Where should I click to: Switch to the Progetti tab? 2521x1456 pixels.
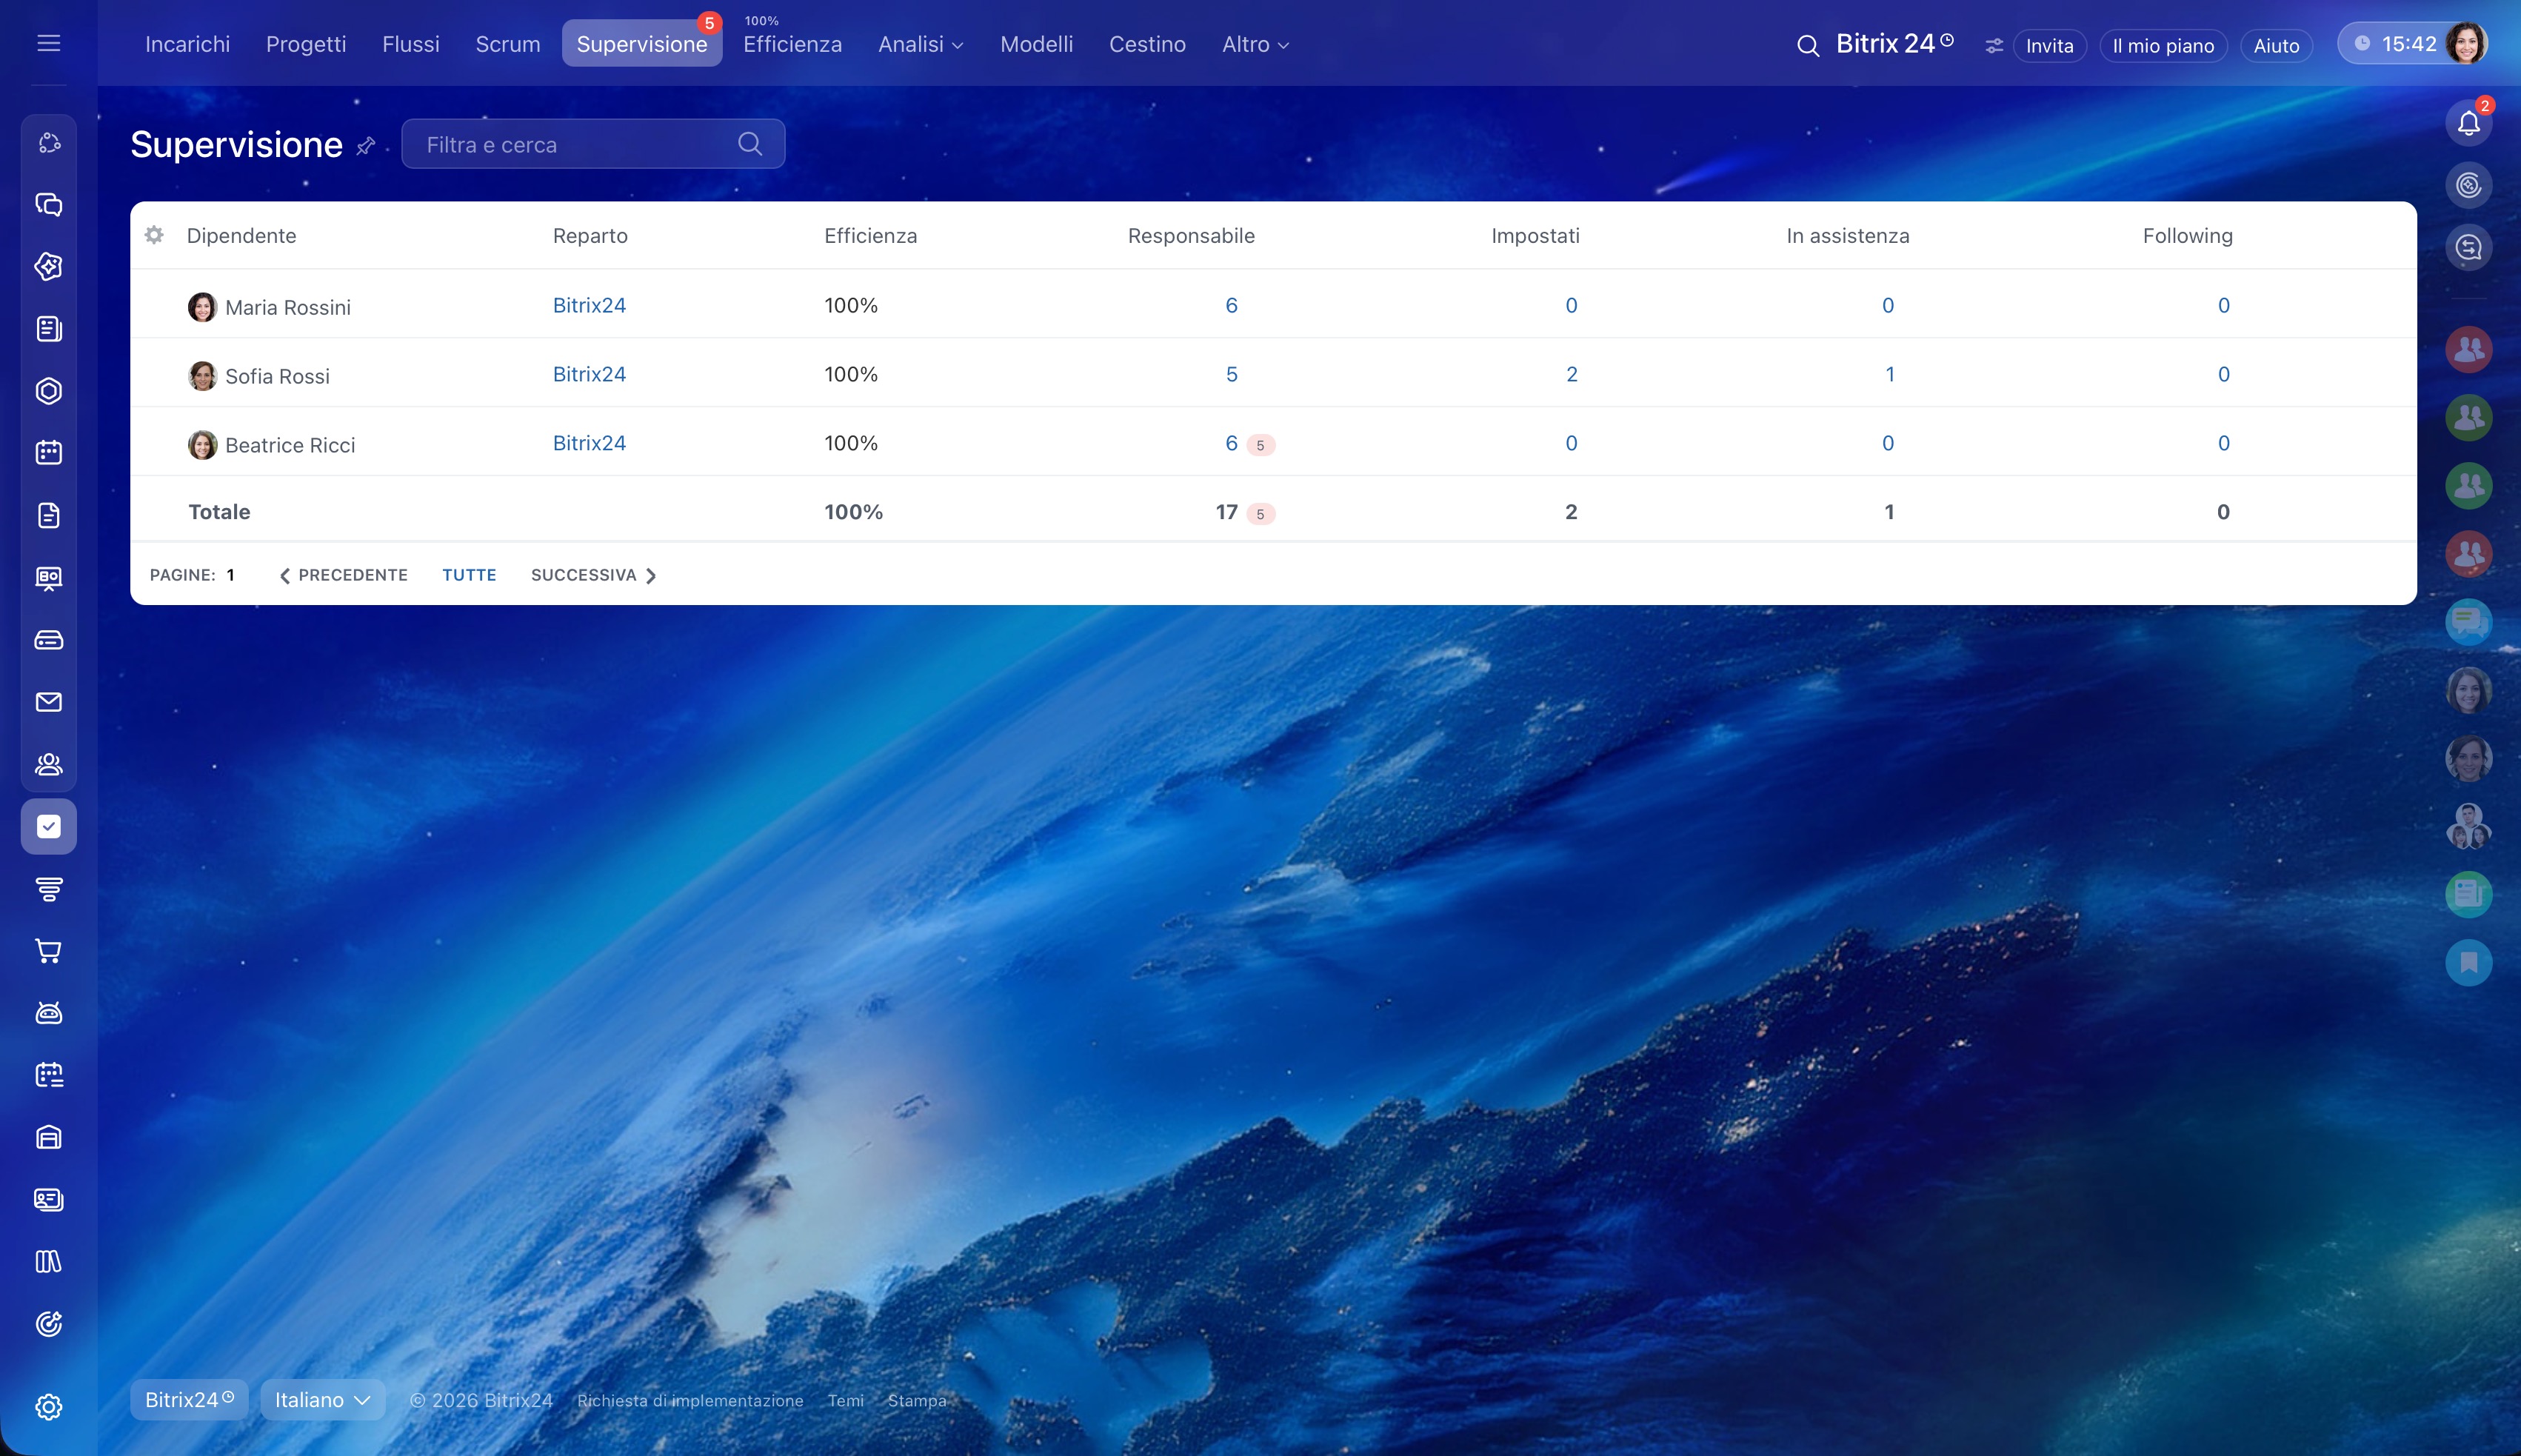pyautogui.click(x=306, y=44)
